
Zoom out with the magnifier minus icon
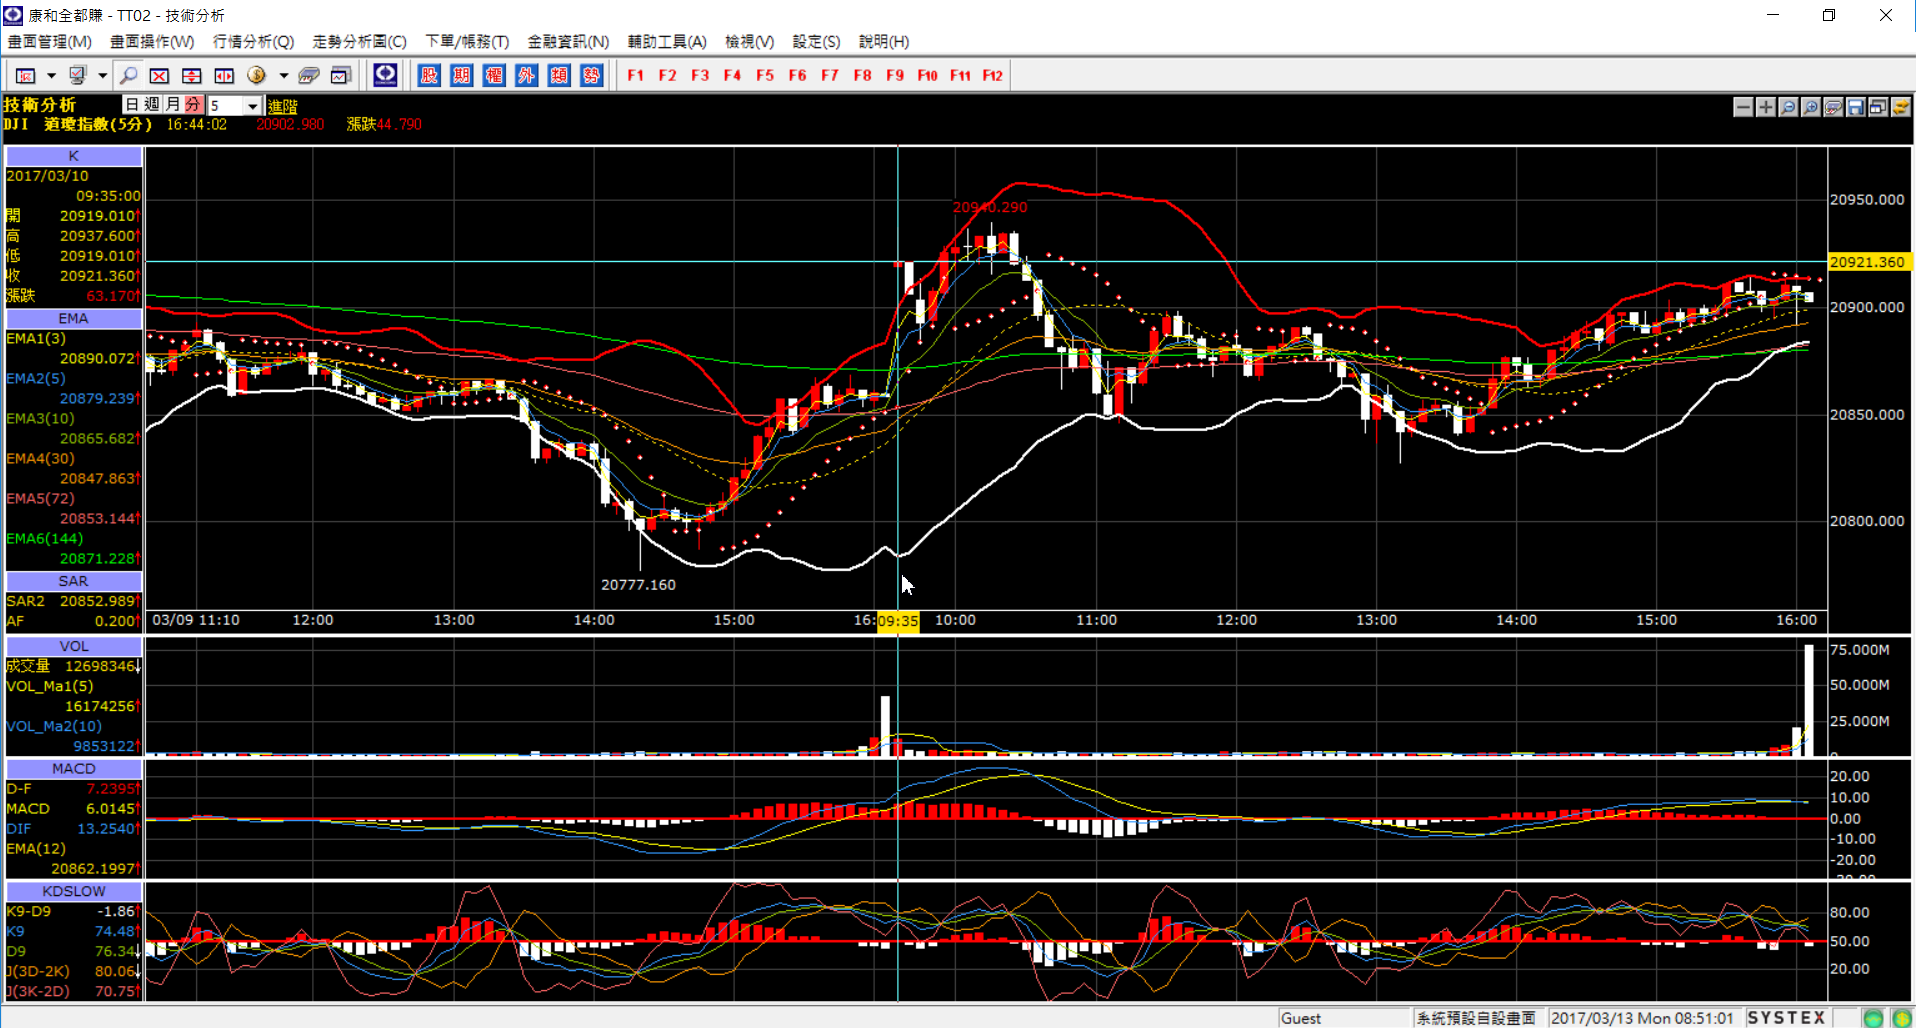pyautogui.click(x=1788, y=107)
